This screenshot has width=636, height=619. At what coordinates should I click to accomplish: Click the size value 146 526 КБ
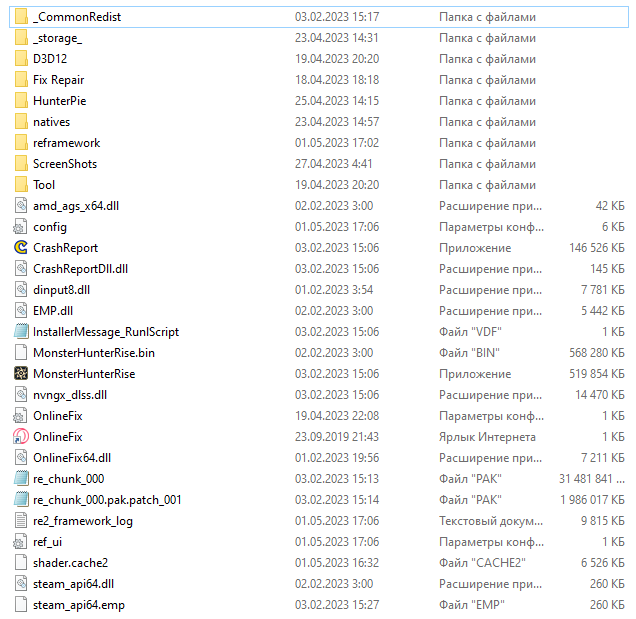tap(597, 248)
